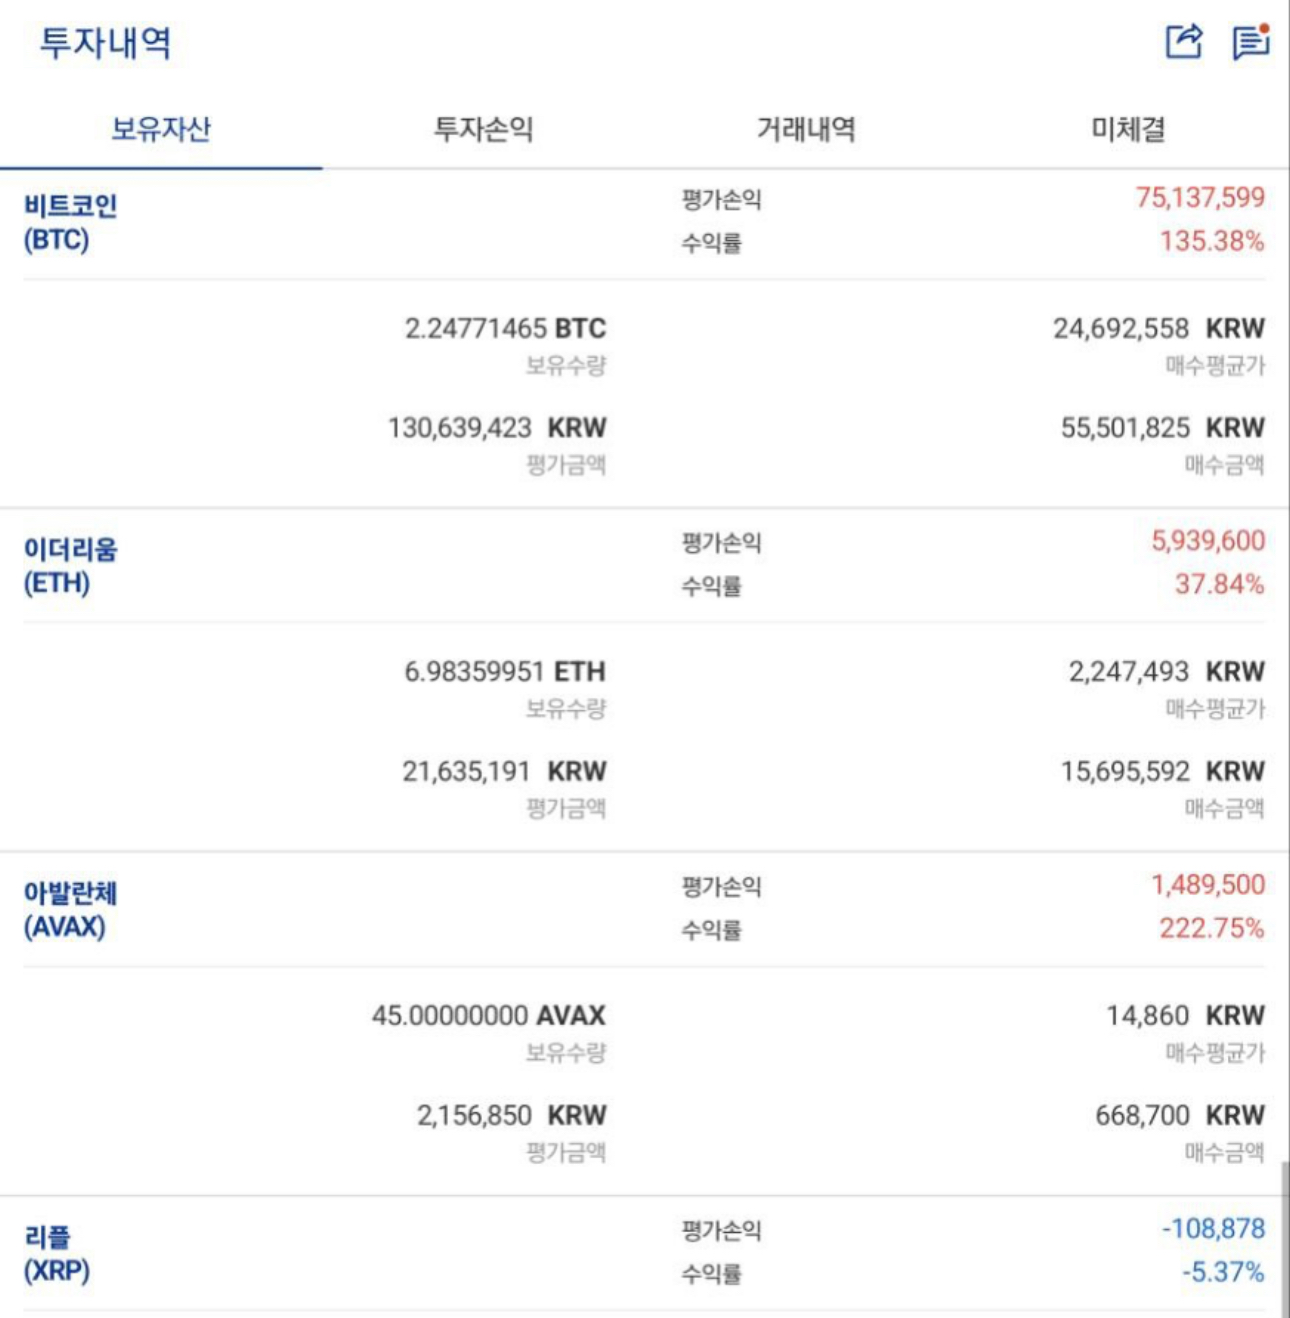This screenshot has width=1290, height=1318.
Task: Tap the share export icon
Action: click(1184, 41)
